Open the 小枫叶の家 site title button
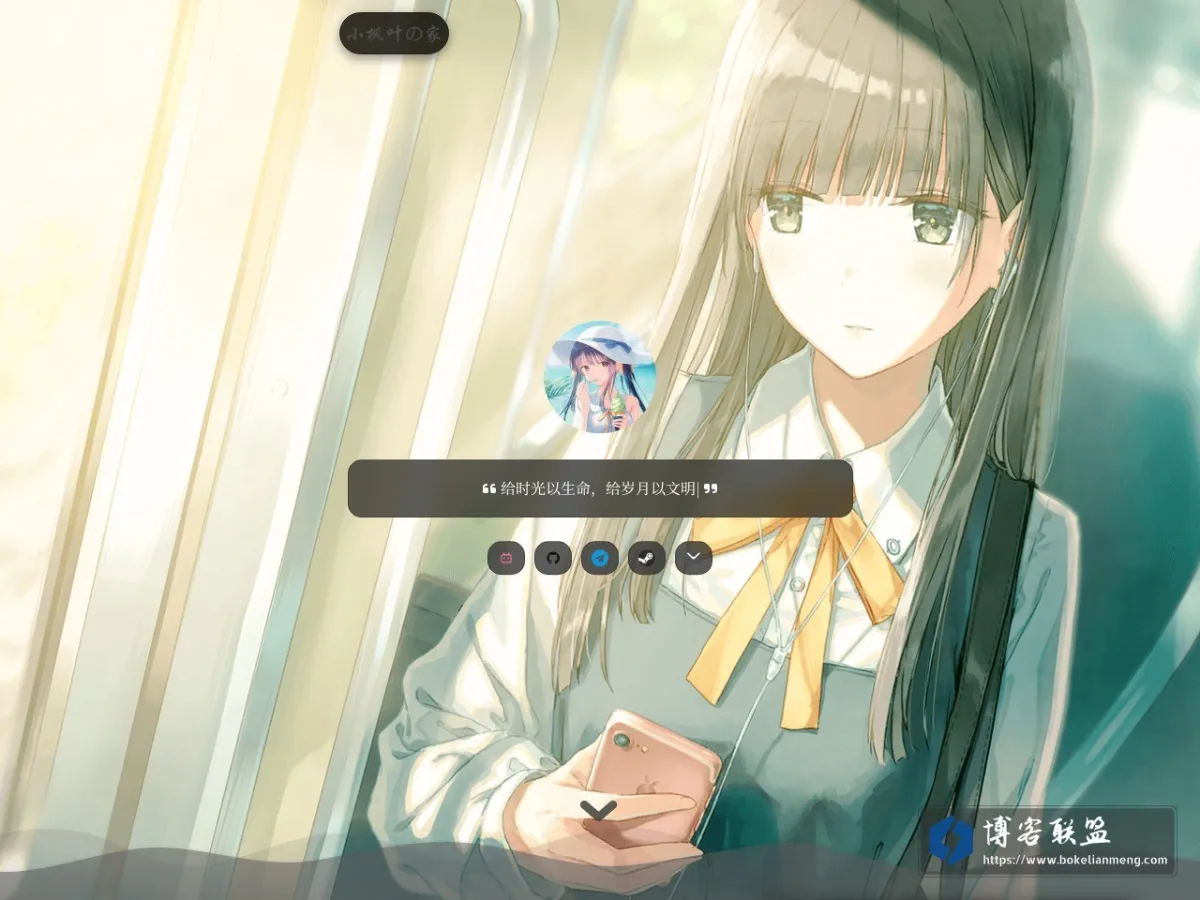The width and height of the screenshot is (1200, 900). 394,33
